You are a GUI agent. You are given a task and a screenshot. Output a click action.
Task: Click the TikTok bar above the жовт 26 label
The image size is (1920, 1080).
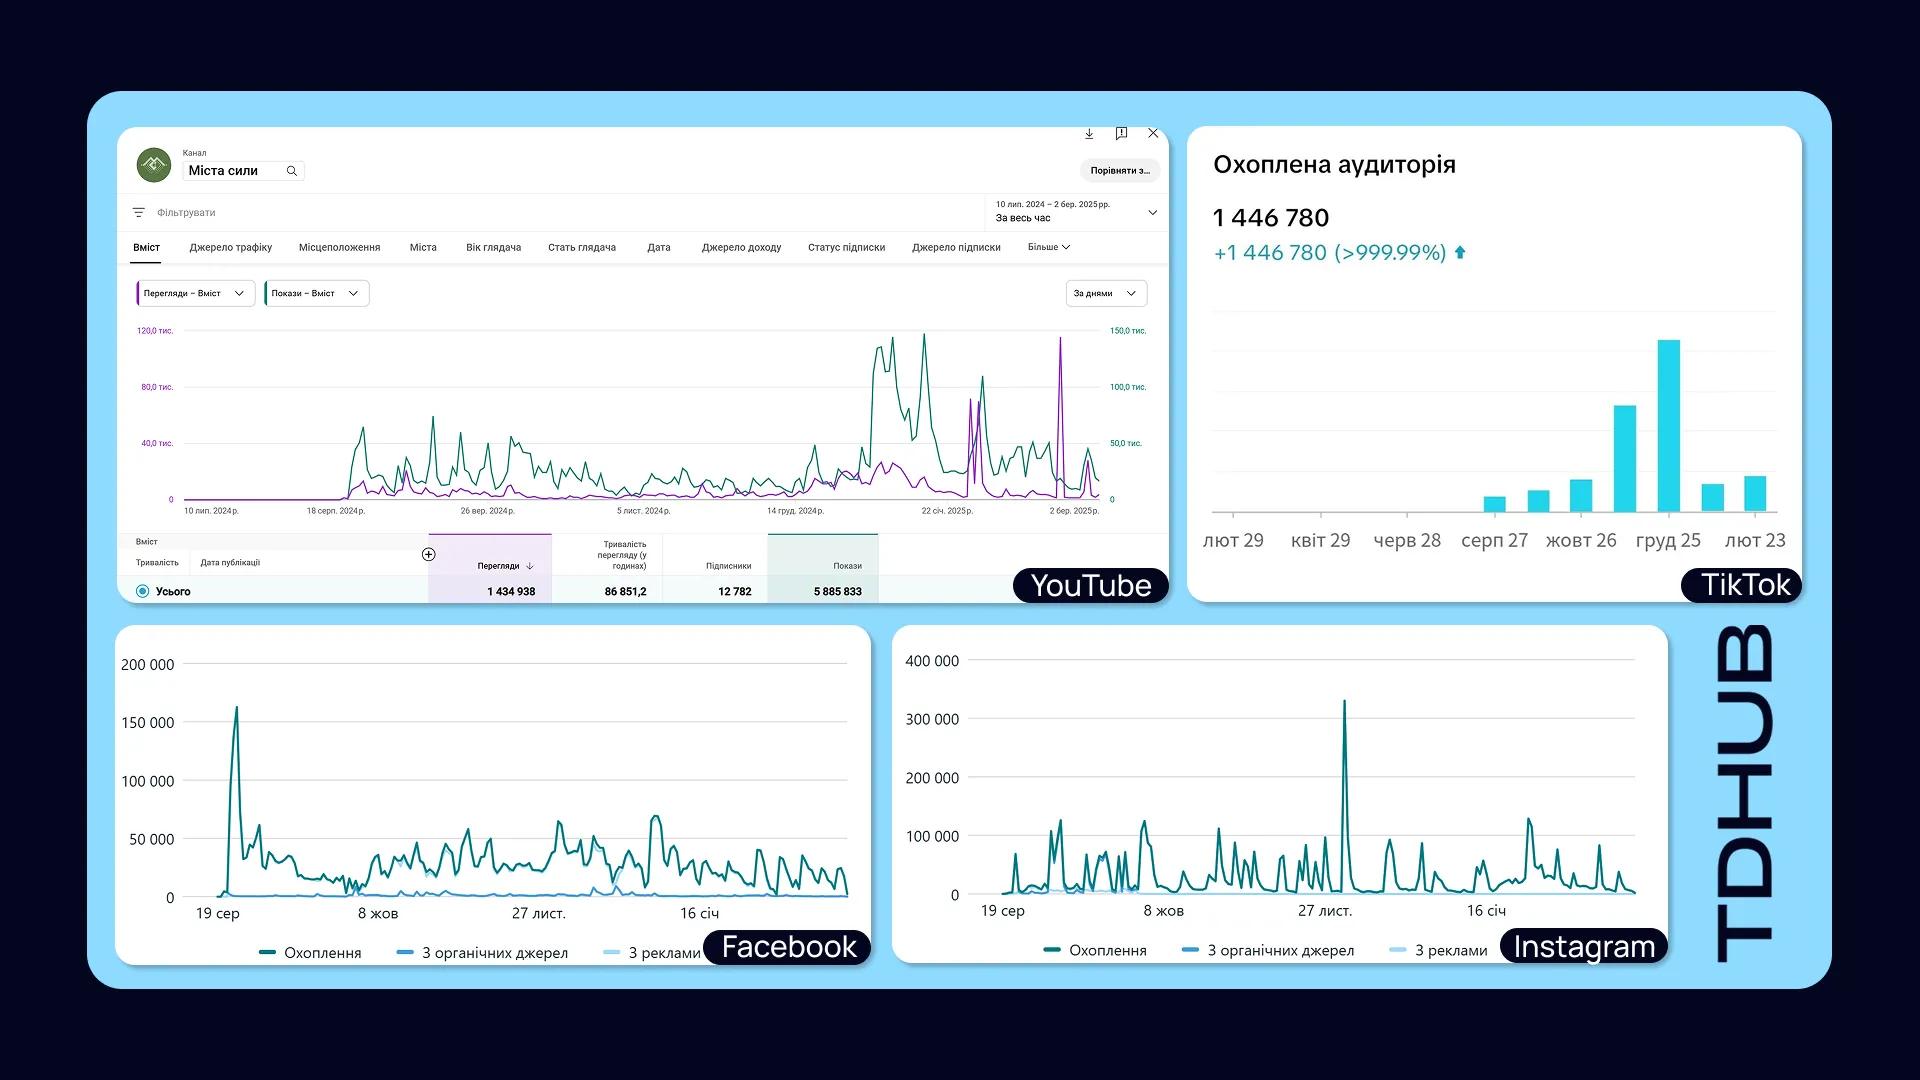1581,496
